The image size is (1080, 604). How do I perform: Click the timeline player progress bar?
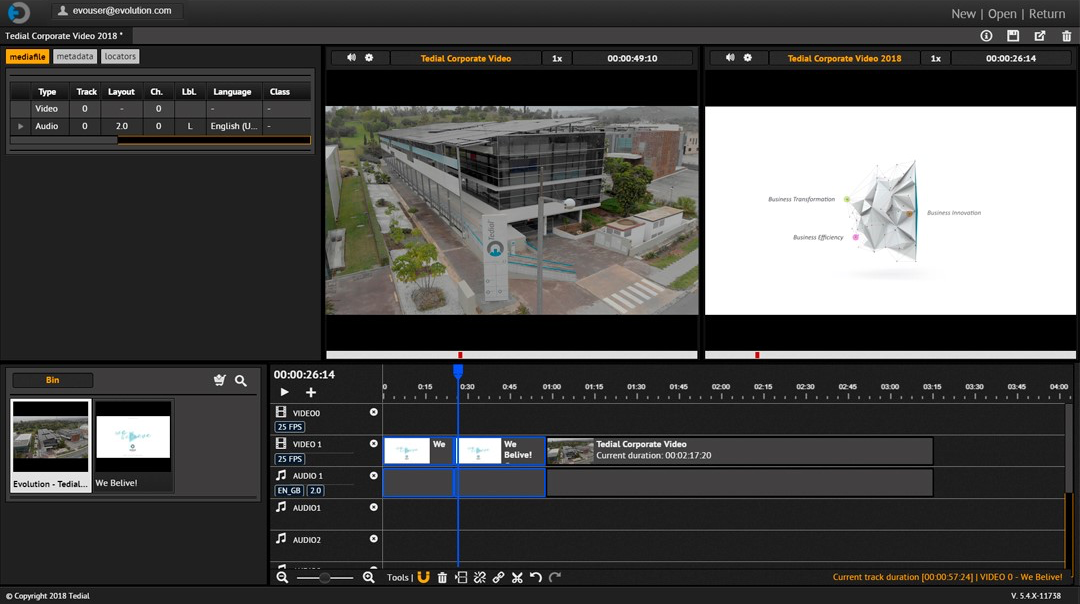coord(890,355)
